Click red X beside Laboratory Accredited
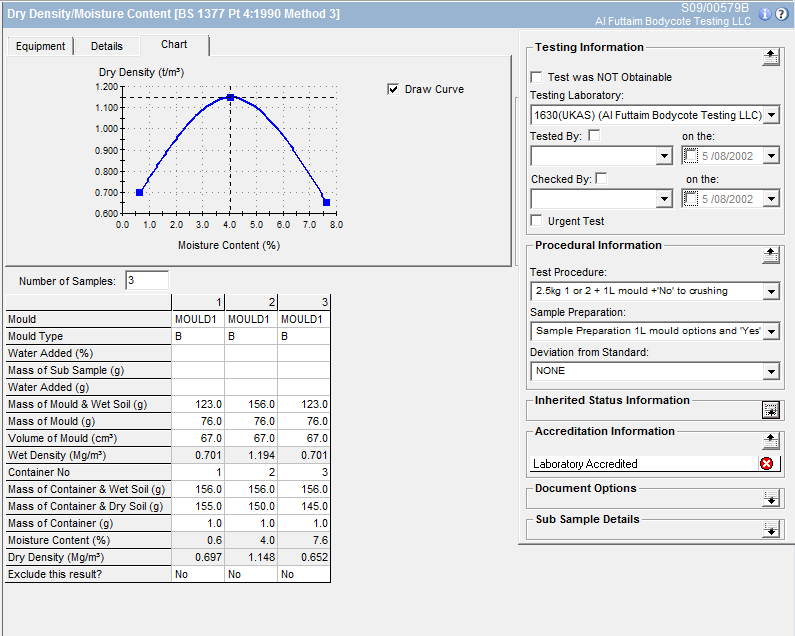 [766, 464]
